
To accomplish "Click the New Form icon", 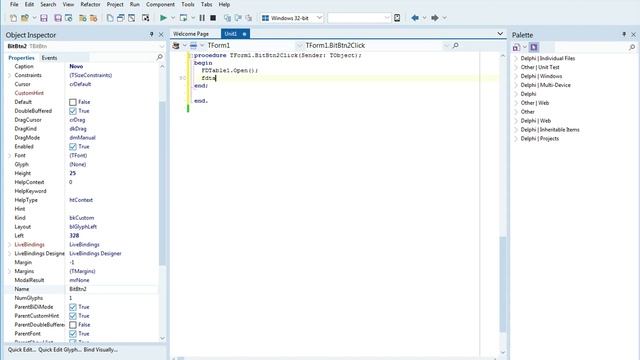I will click(145, 18).
